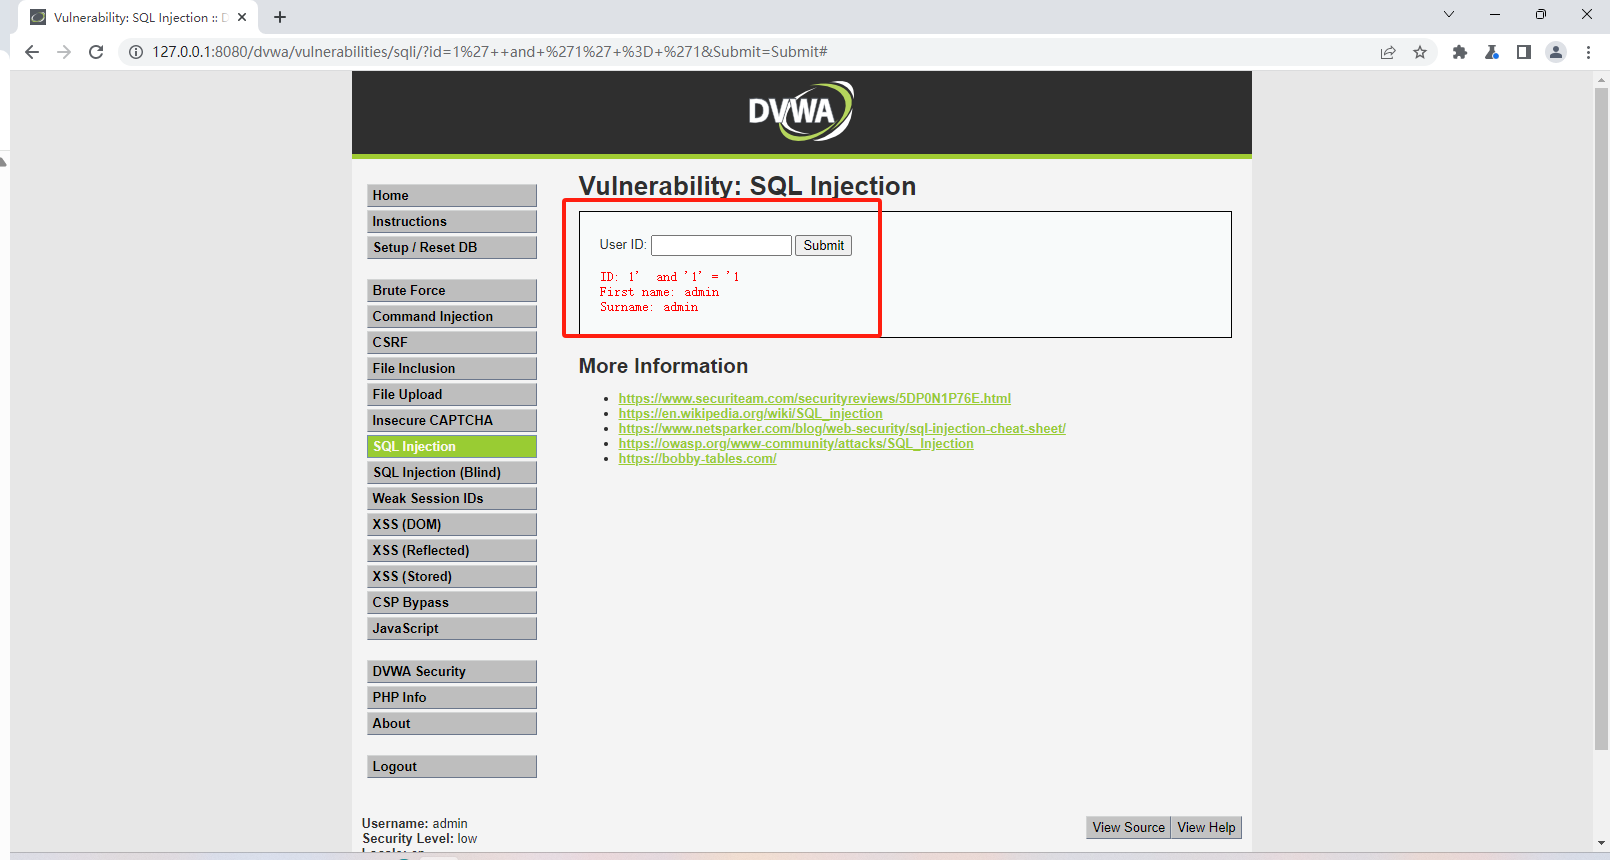
Task: Go back using browser back arrow
Action: [32, 52]
